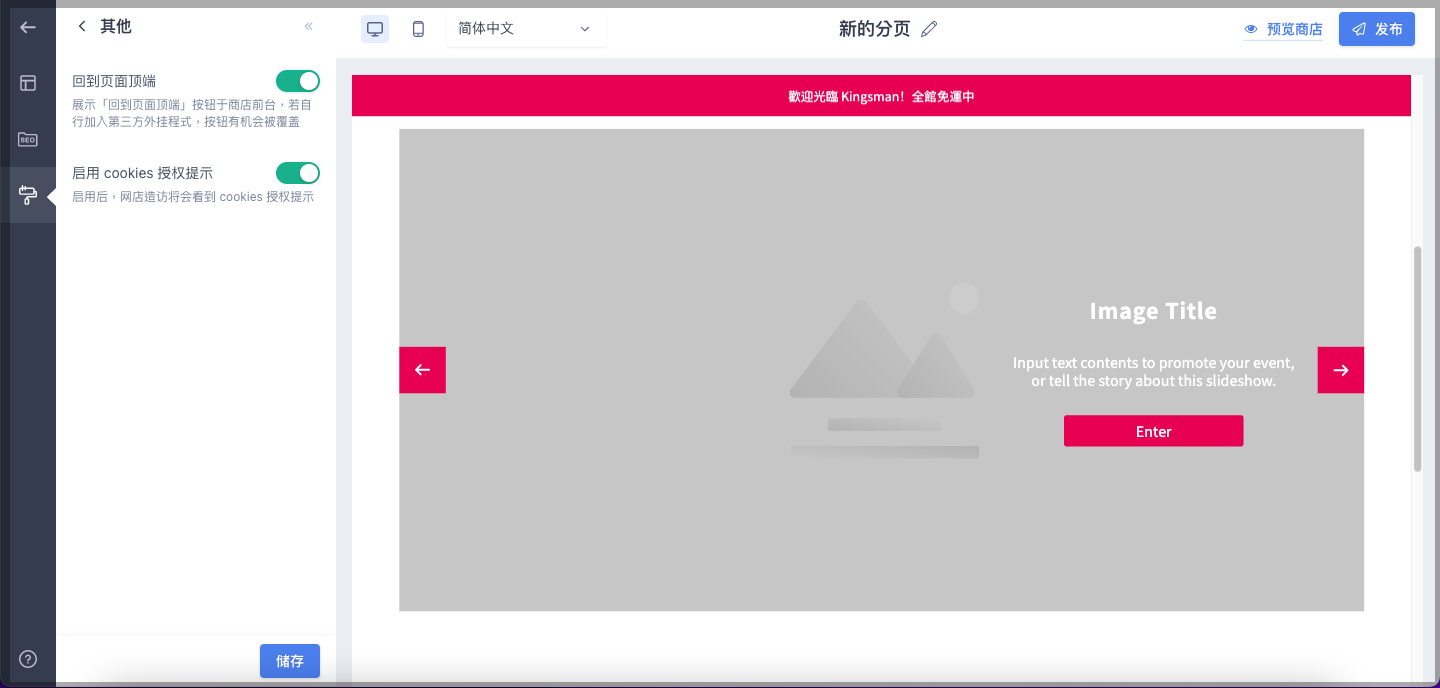Screen dimensions: 1440x688
Task: Toggle 启用 cookies 授权提示 switch
Action: (x=298, y=173)
